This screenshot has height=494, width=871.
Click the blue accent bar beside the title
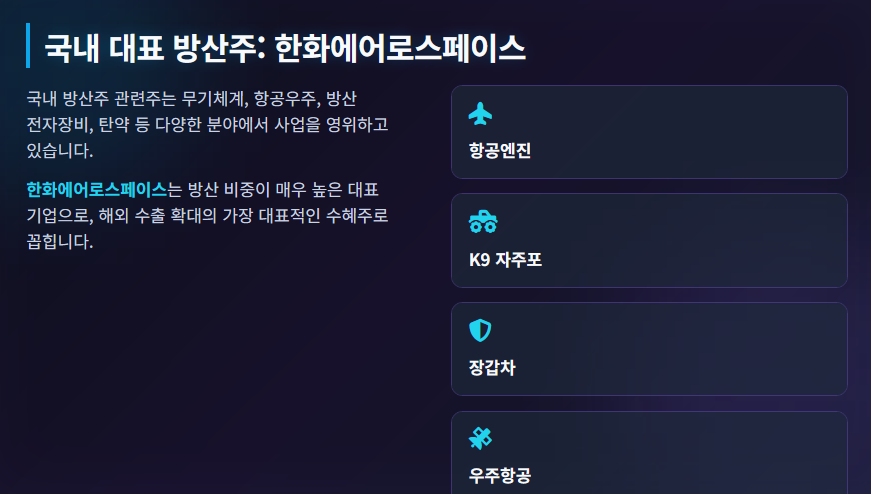pos(28,46)
